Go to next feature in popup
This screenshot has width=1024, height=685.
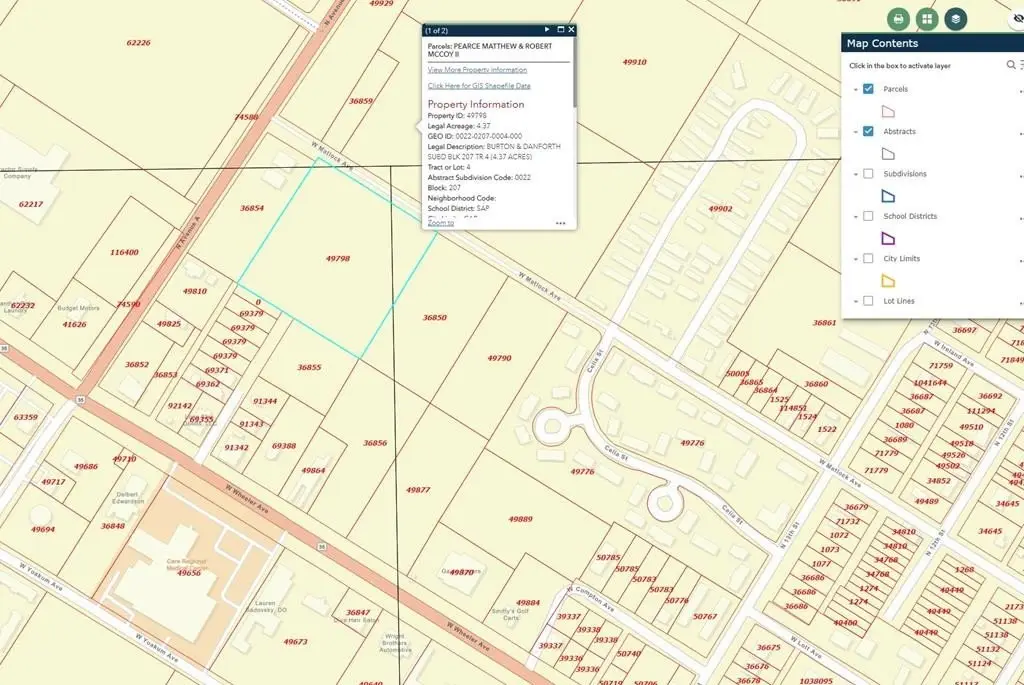pyautogui.click(x=547, y=30)
